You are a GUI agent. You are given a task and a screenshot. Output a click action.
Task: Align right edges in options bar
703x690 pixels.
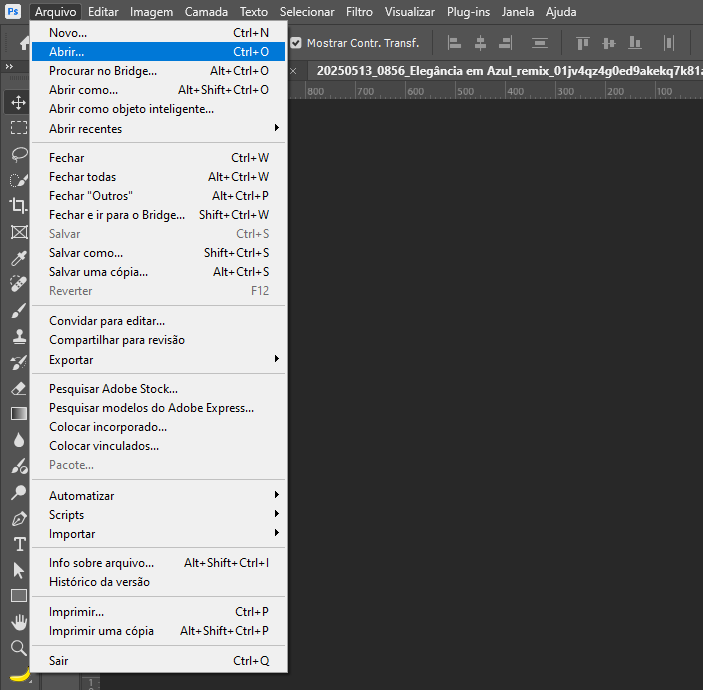coord(506,43)
